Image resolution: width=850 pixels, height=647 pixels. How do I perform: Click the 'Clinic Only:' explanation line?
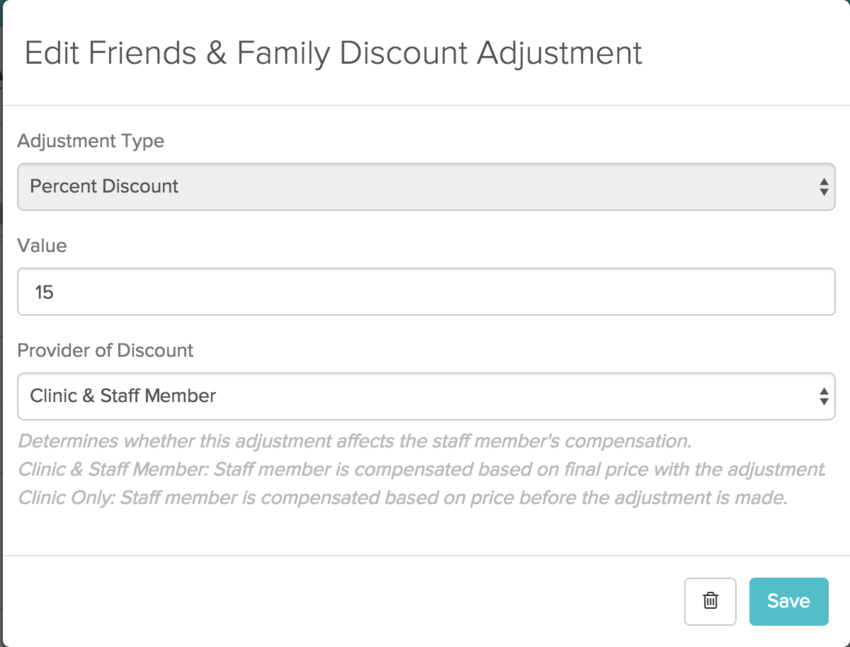pyautogui.click(x=402, y=497)
